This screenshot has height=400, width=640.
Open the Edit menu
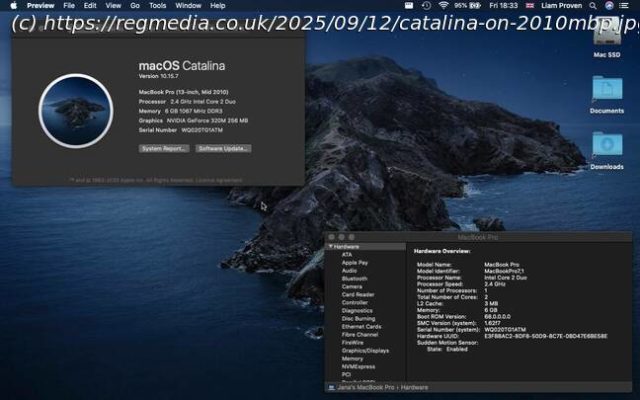pyautogui.click(x=90, y=6)
